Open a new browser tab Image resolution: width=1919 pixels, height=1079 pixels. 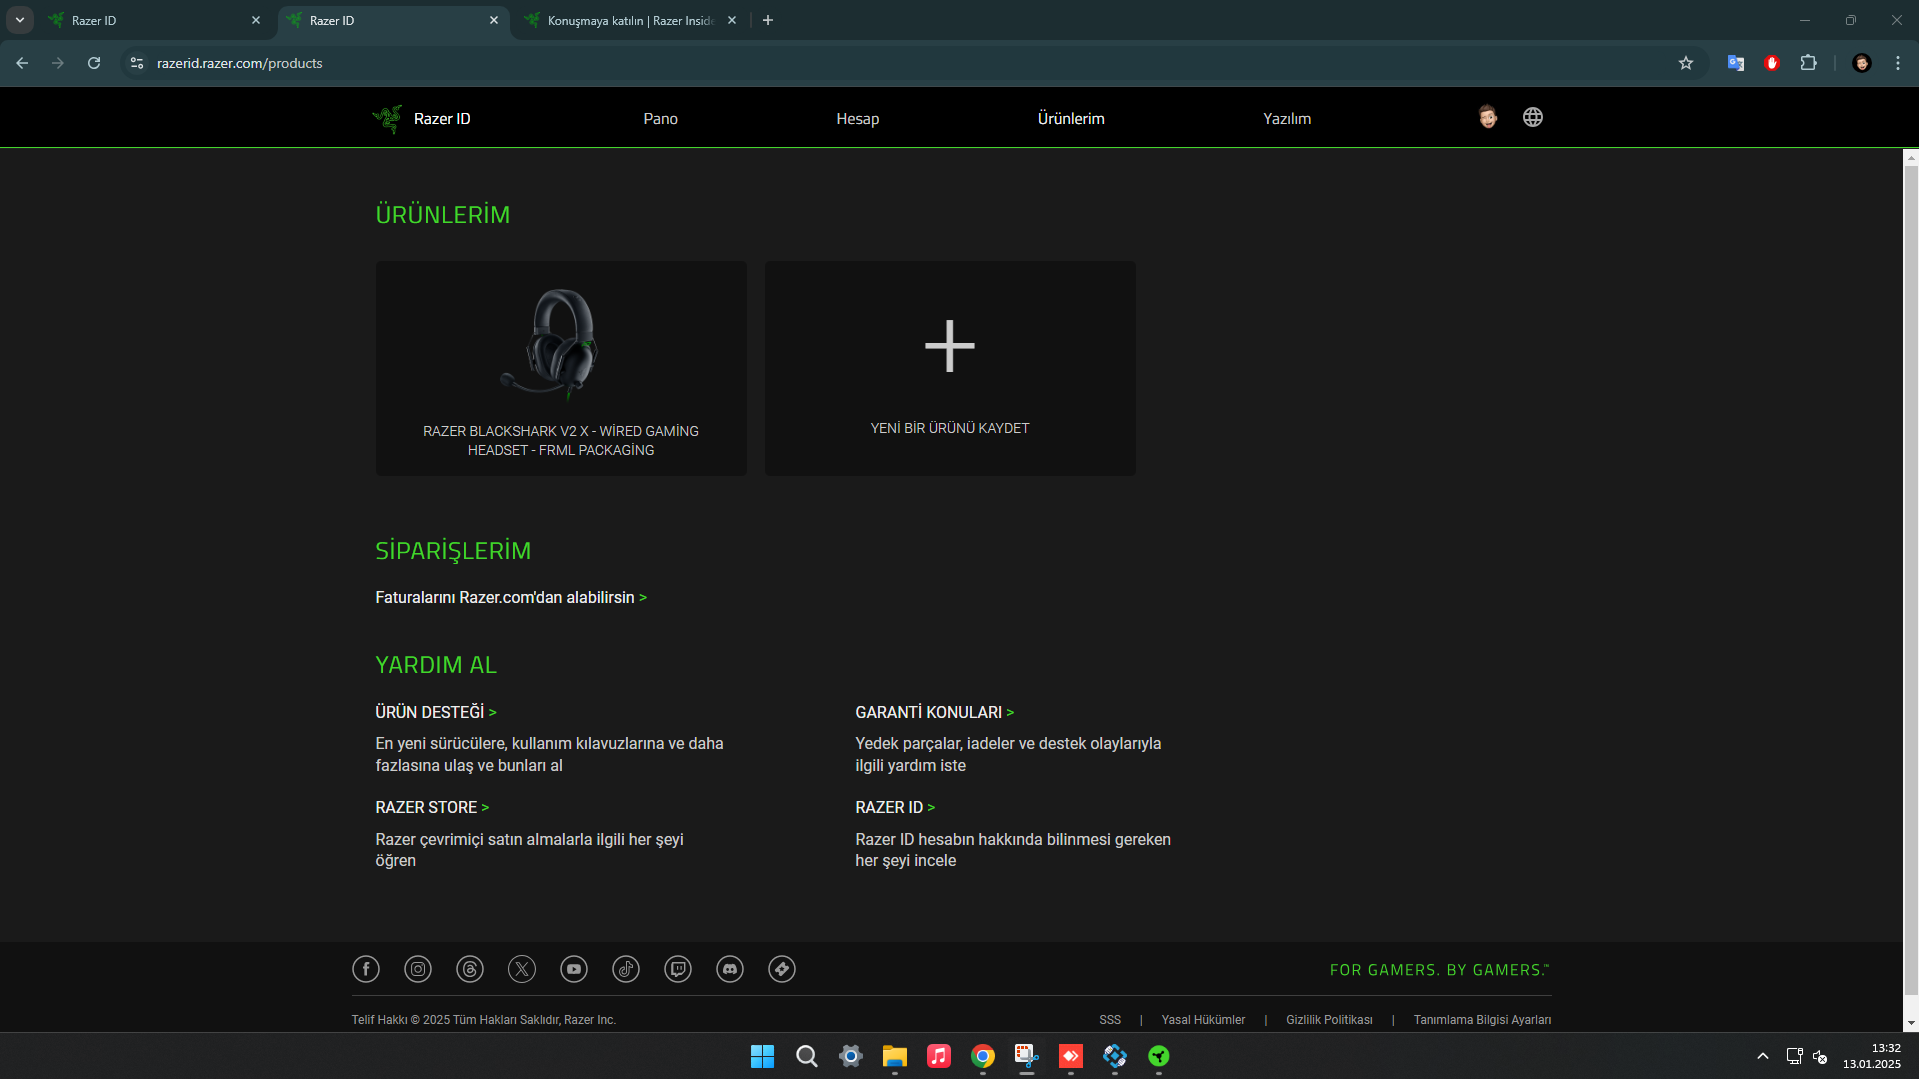pyautogui.click(x=768, y=20)
